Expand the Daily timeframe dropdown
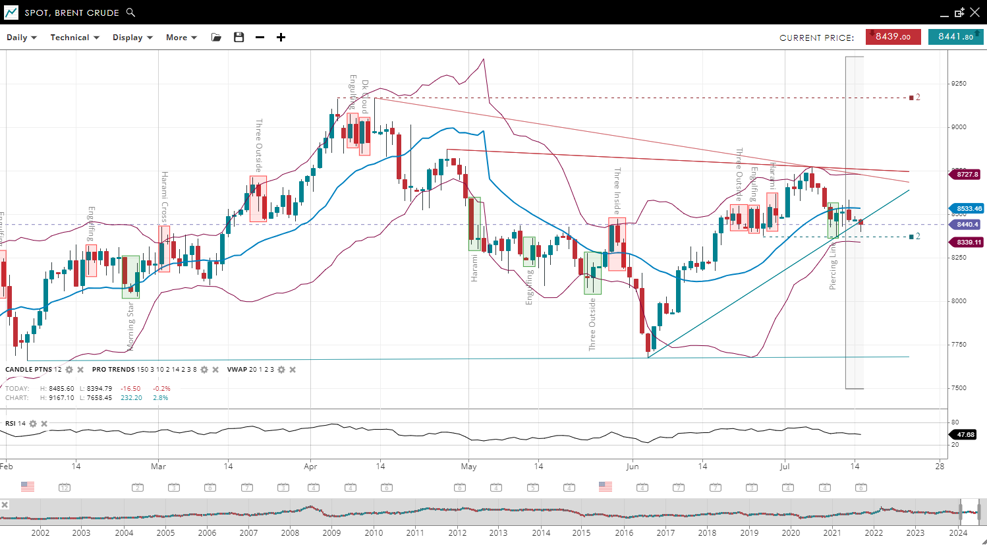The image size is (987, 545). (21, 38)
